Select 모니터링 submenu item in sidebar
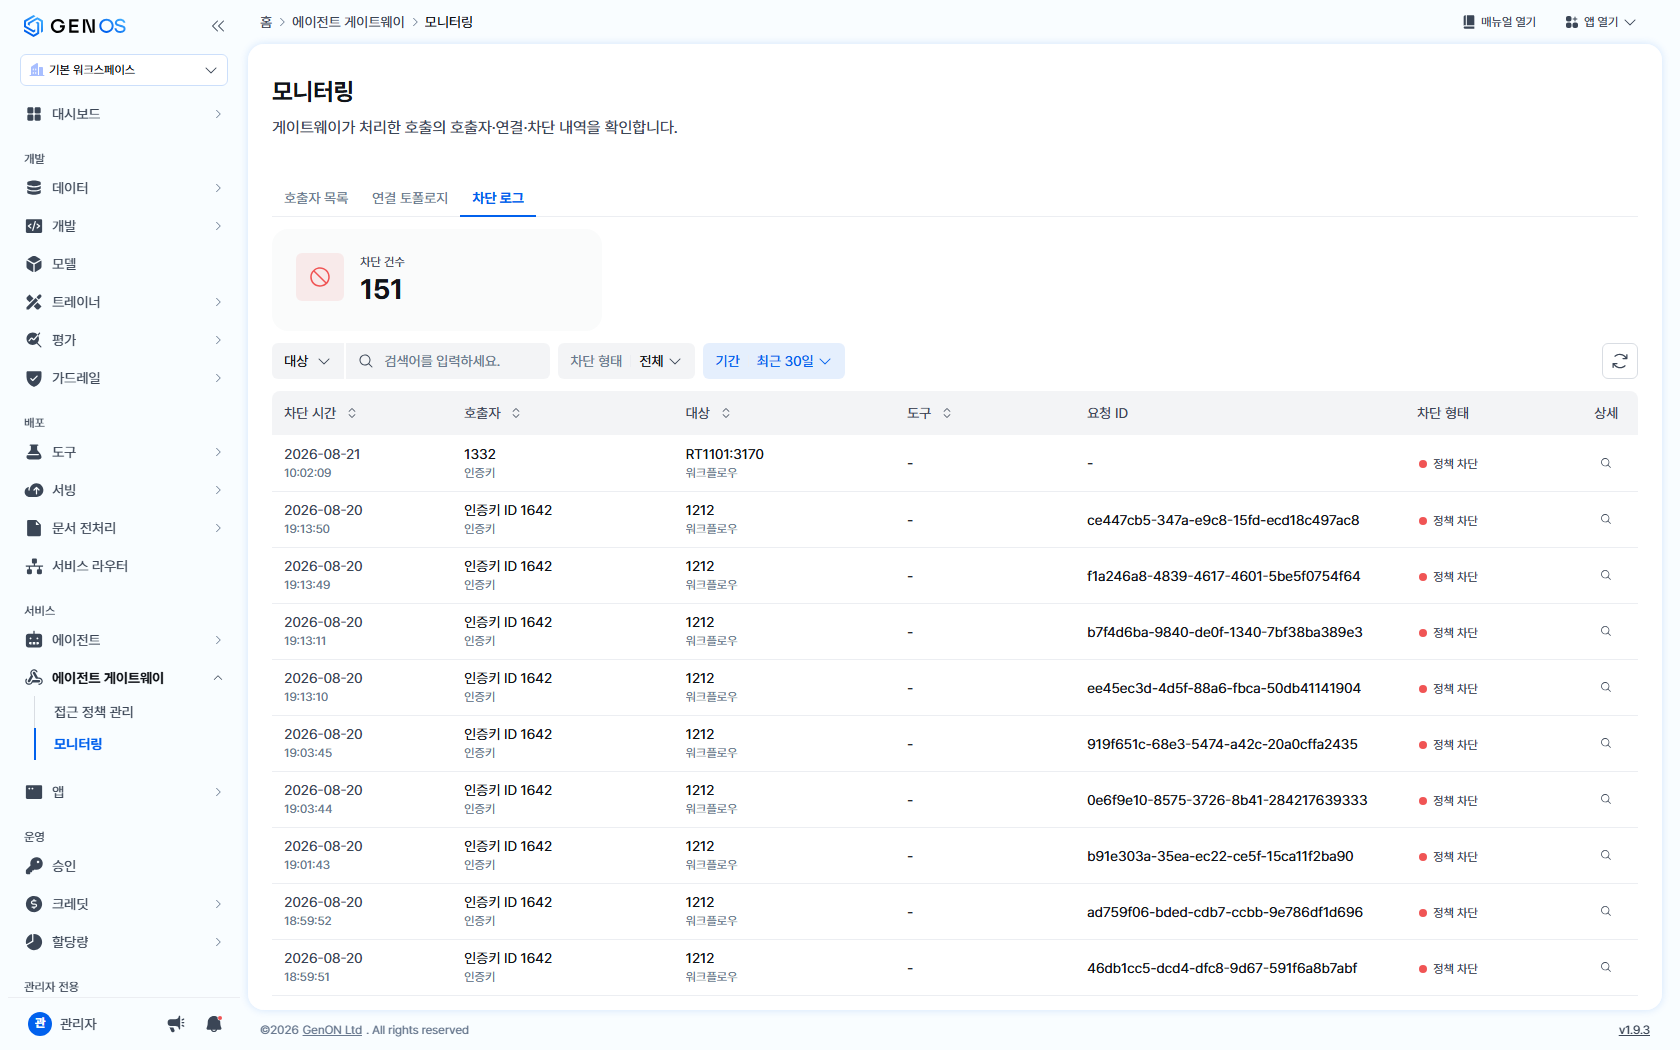This screenshot has height=1050, width=1680. coord(78,744)
